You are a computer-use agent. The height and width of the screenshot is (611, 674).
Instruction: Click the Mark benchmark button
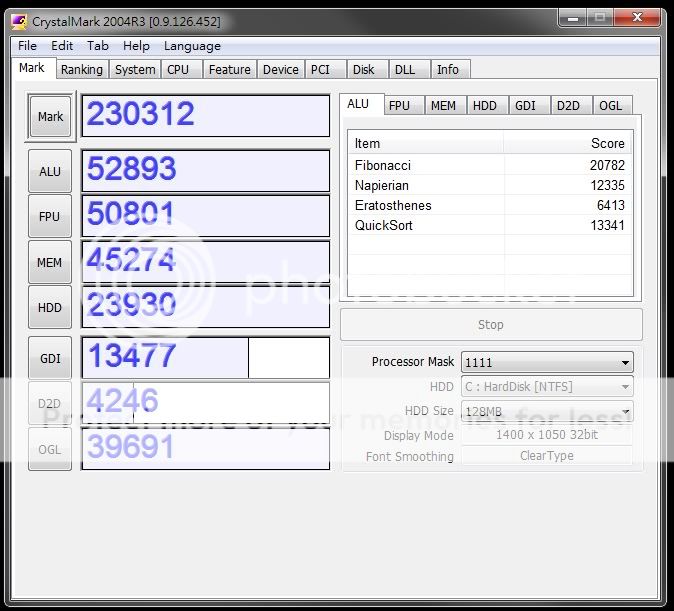tap(50, 117)
